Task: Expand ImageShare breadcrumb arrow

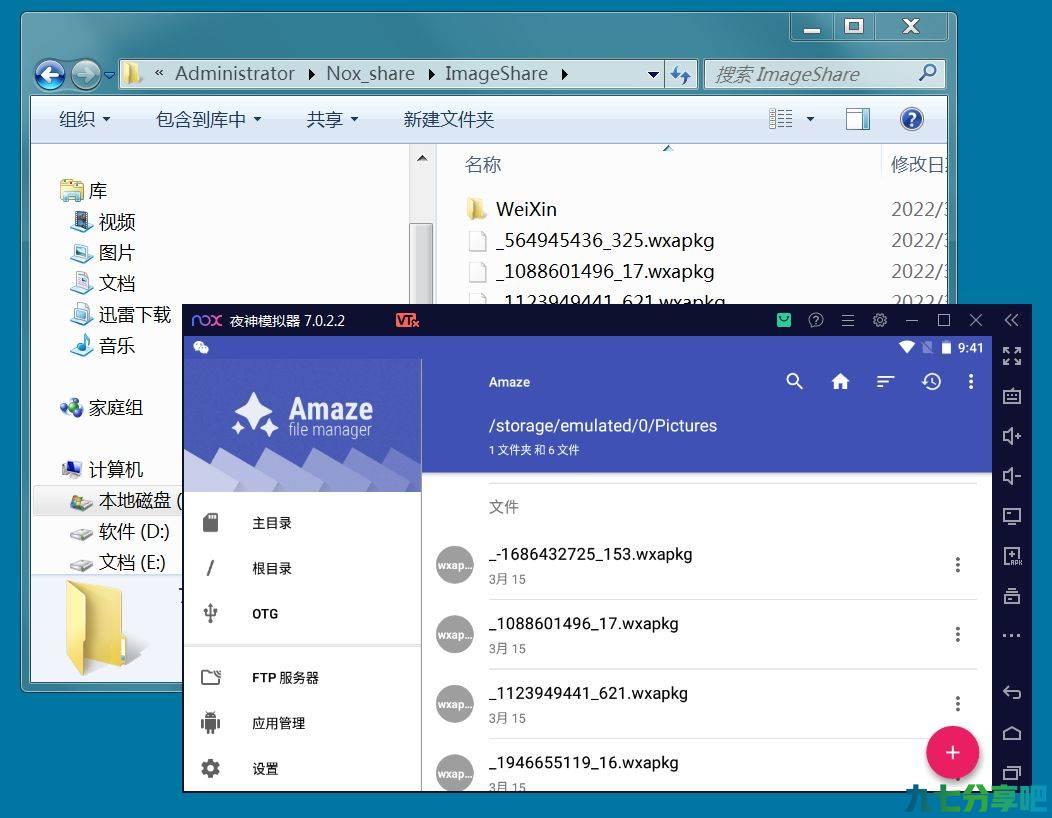Action: (x=564, y=74)
